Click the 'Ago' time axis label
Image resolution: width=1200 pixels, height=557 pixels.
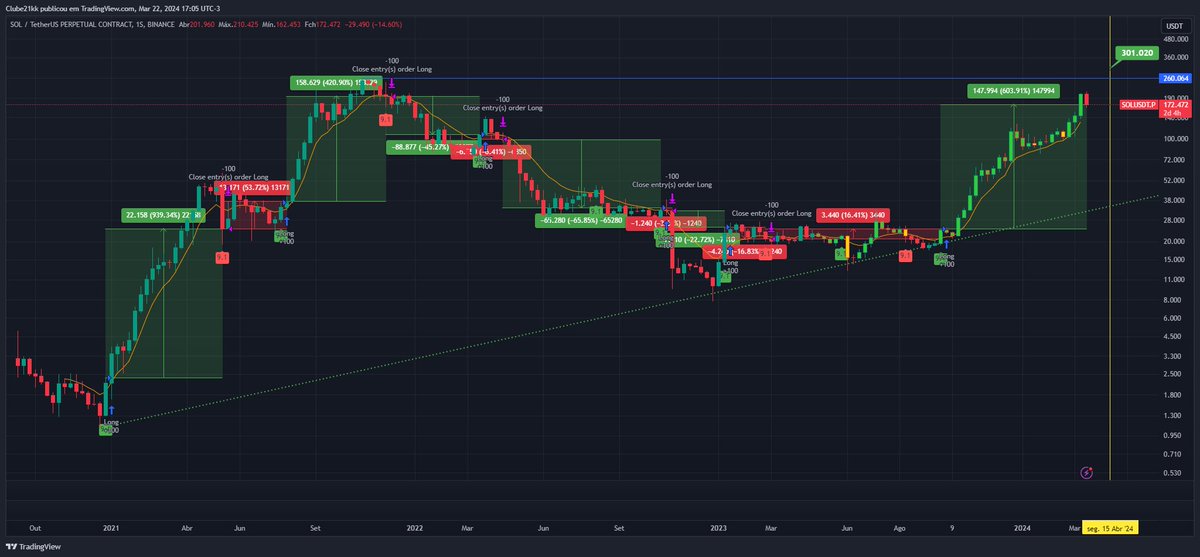tap(900, 526)
